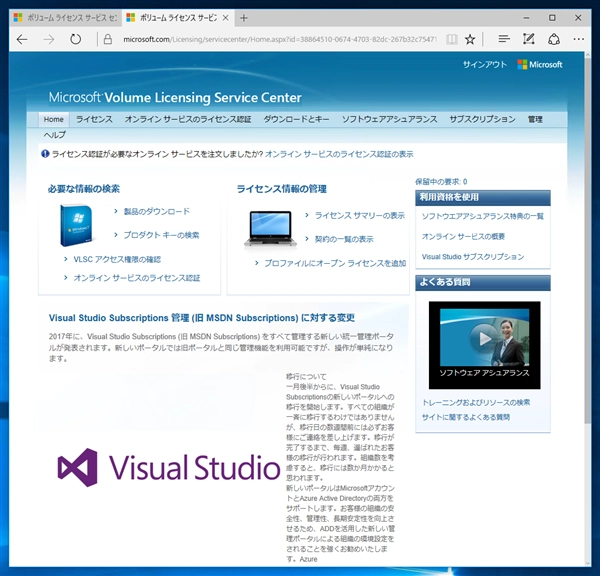This screenshot has height=576, width=600.
Task: Click the Visual Studio logo
Action: pos(169,467)
